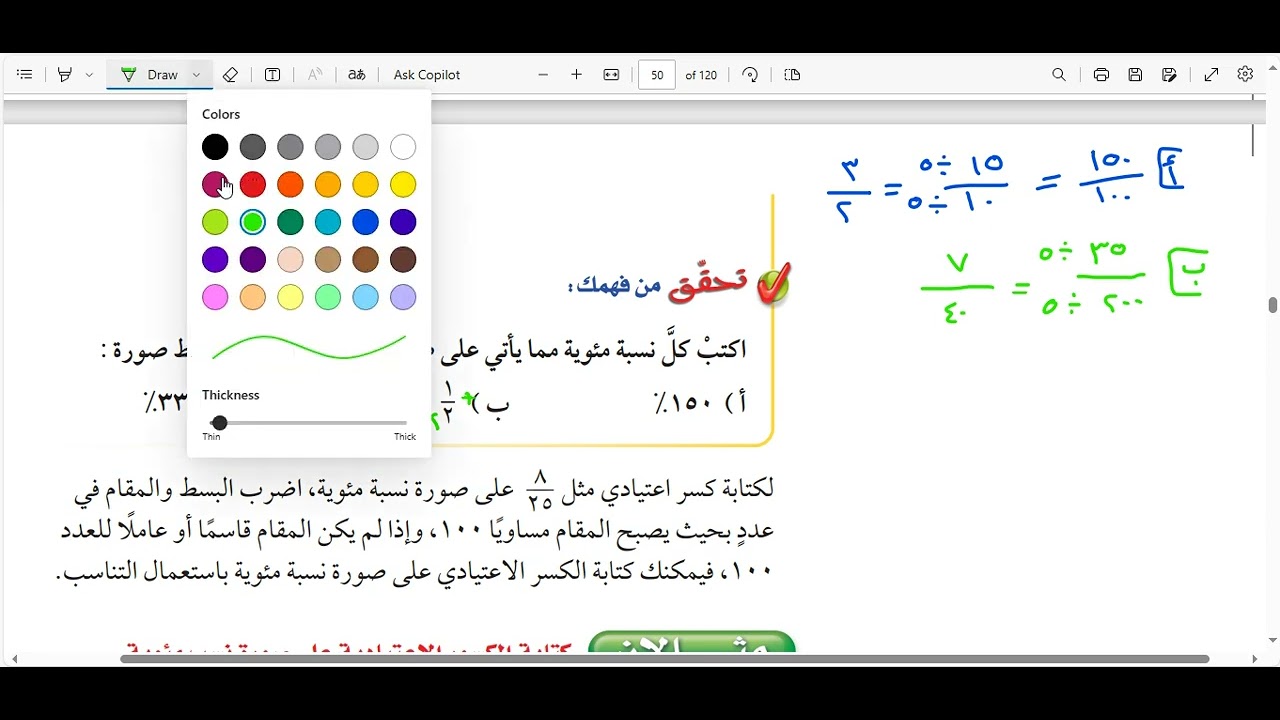This screenshot has height=720, width=1280.
Task: Open the search in document tool
Action: pyautogui.click(x=1059, y=75)
